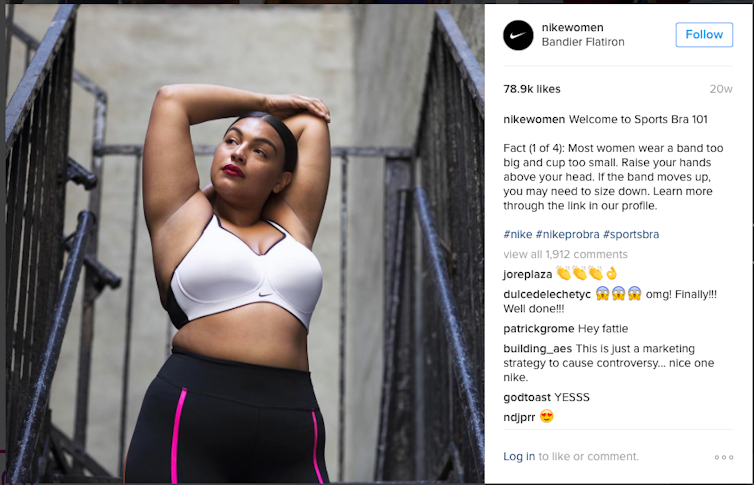
Task: Click the Nike swoosh profile avatar
Action: 518,35
